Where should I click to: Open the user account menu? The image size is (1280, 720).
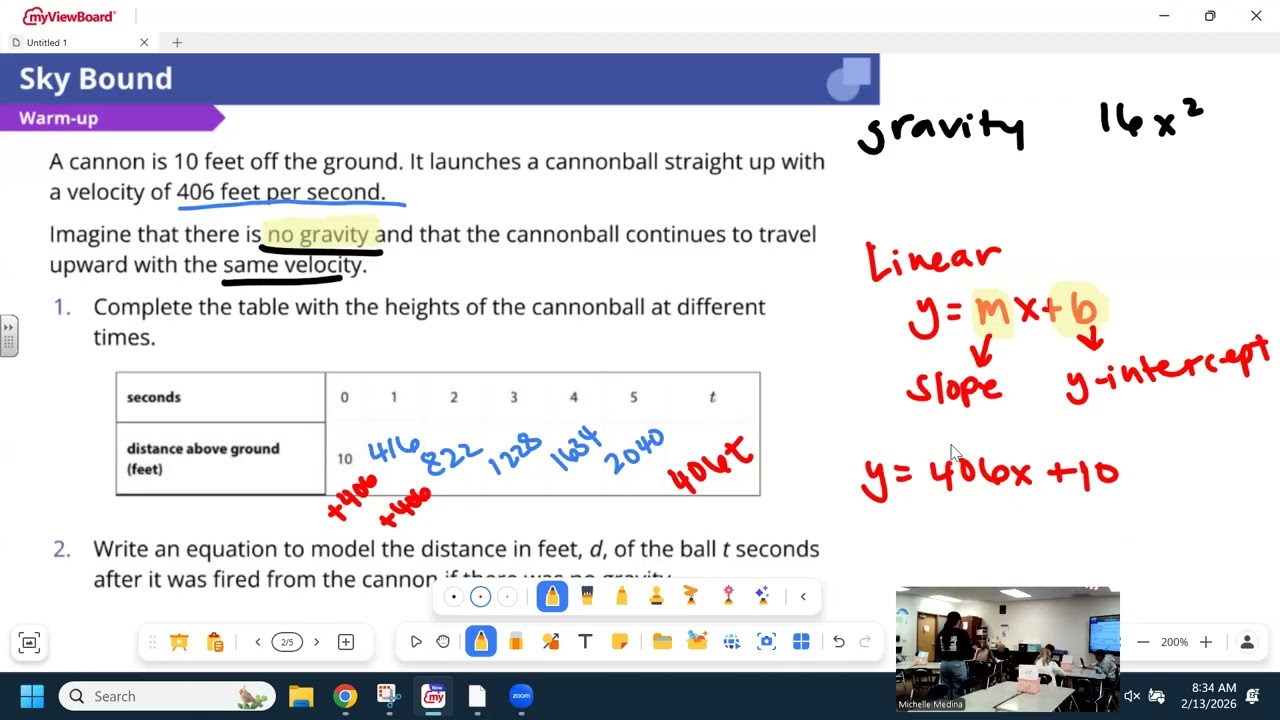(x=1247, y=642)
